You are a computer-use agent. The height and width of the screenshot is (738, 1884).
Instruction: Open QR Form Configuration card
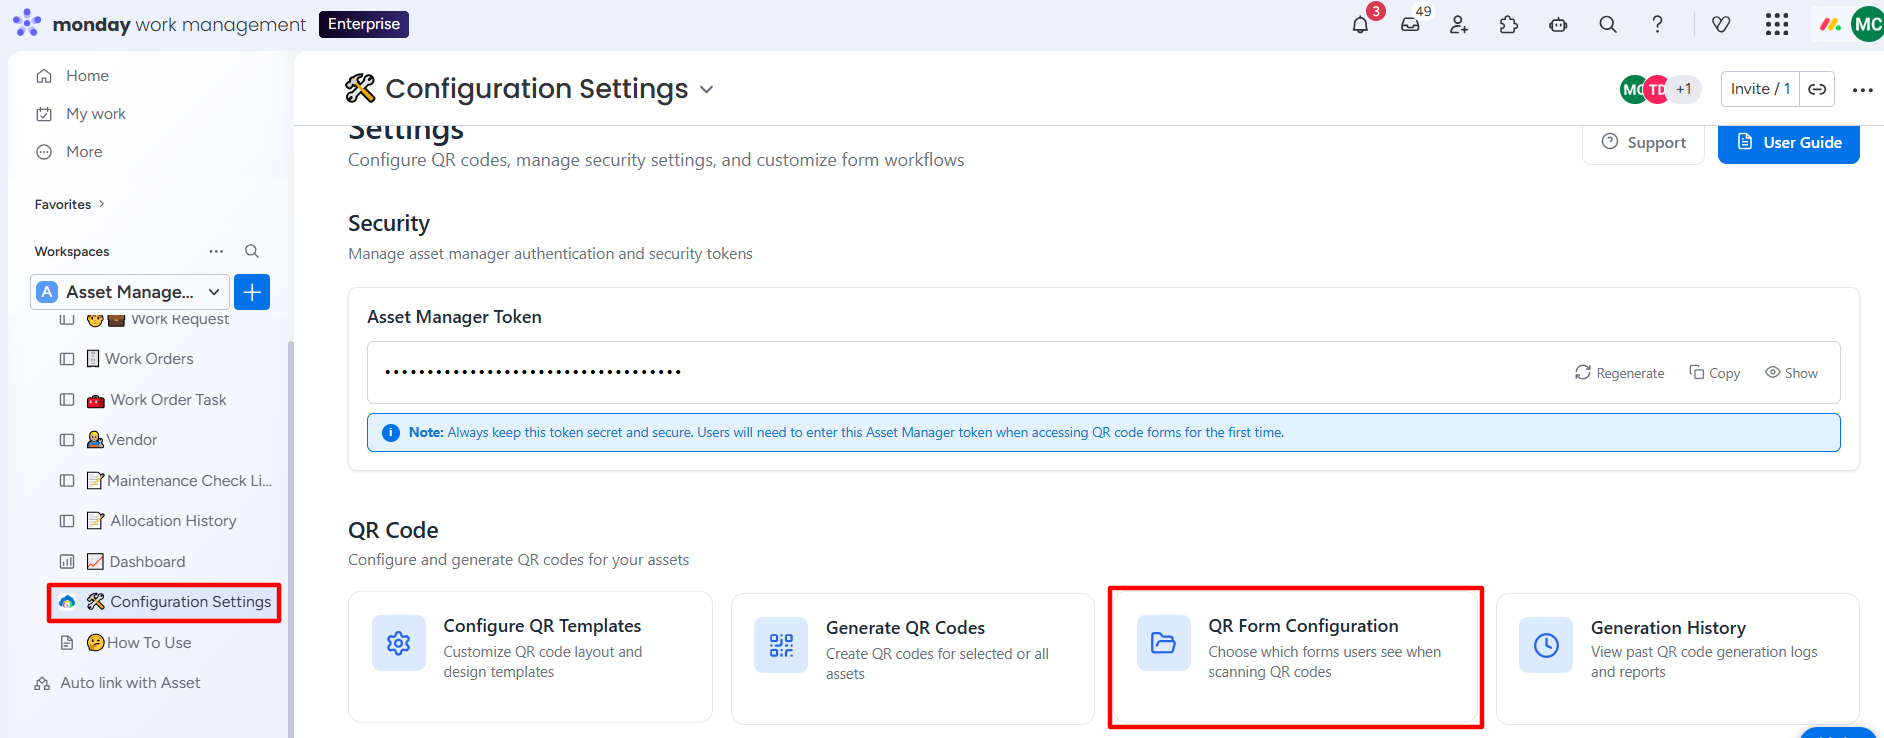click(x=1295, y=656)
